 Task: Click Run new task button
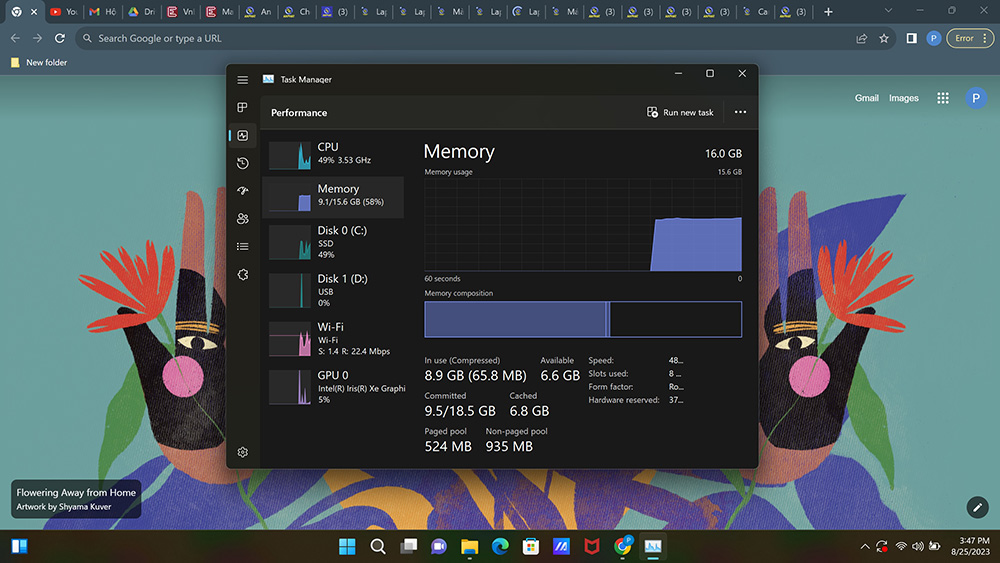coord(680,112)
